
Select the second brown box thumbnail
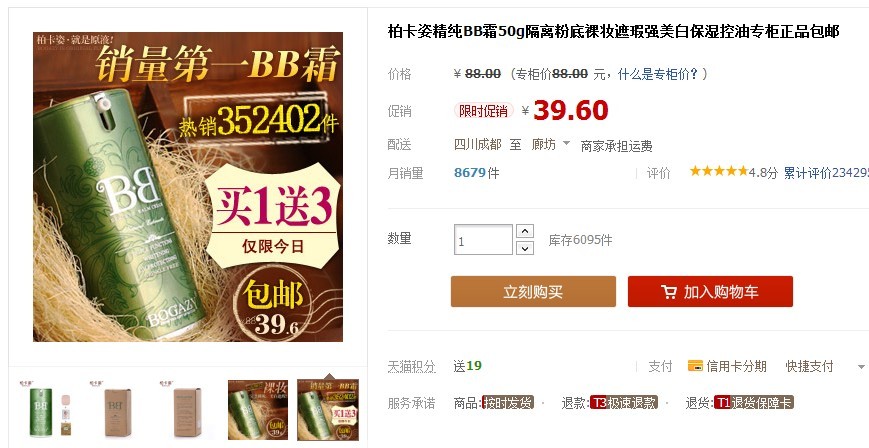point(117,410)
